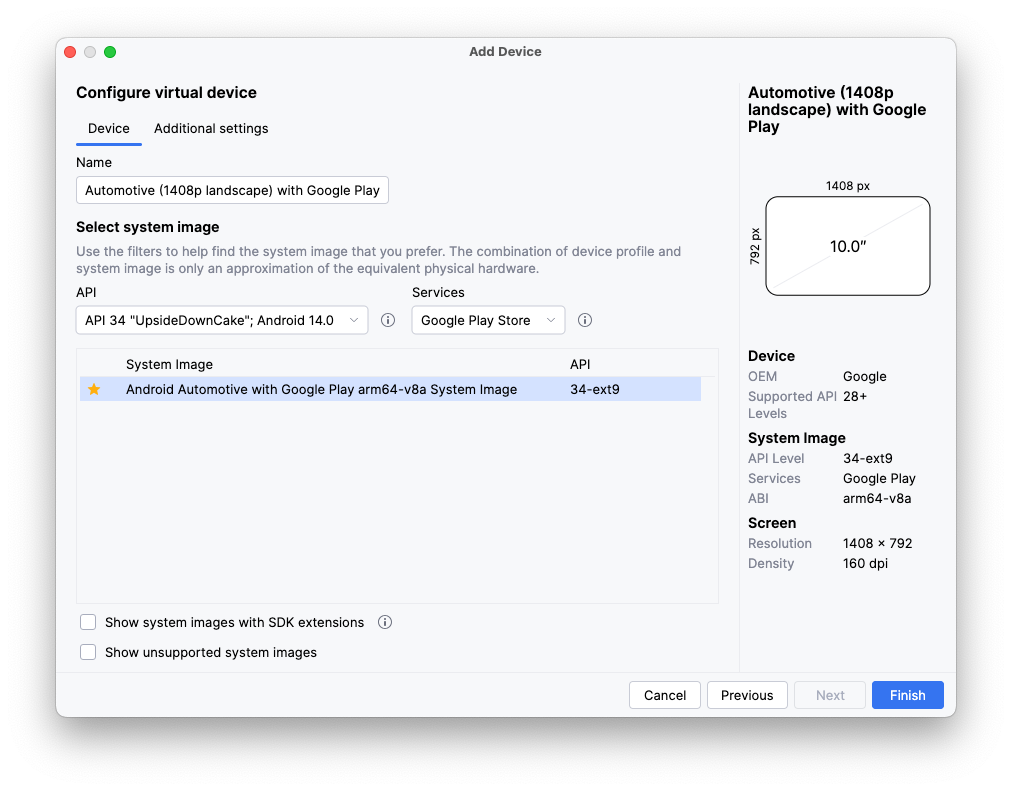Go back with the Previous button
1012x791 pixels.
[x=747, y=695]
